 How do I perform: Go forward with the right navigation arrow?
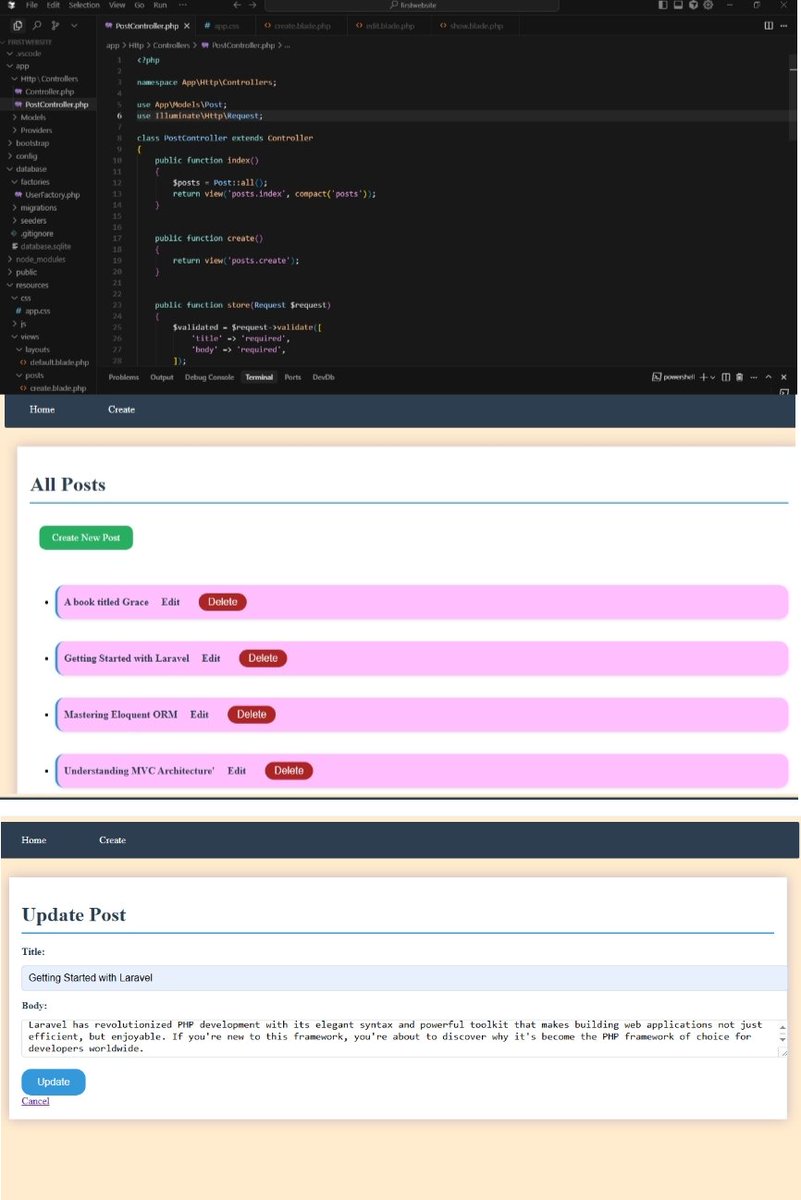(x=253, y=5)
